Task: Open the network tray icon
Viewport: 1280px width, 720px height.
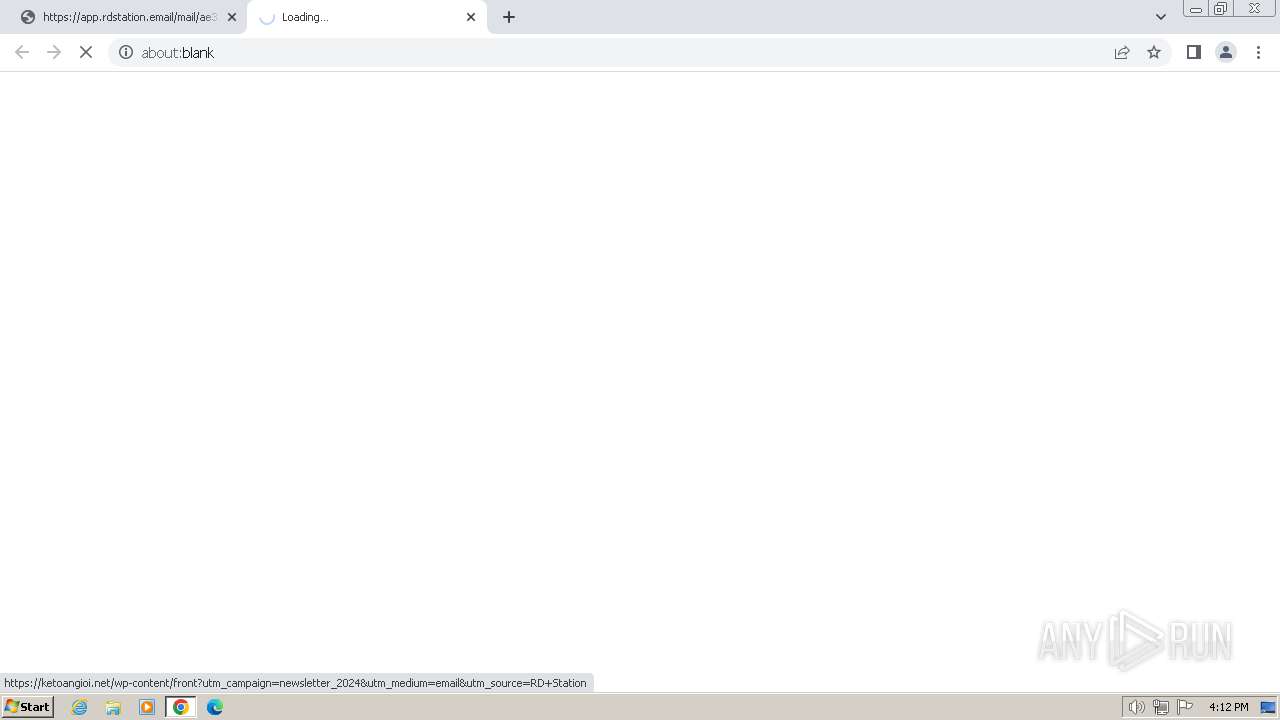Action: point(1161,707)
